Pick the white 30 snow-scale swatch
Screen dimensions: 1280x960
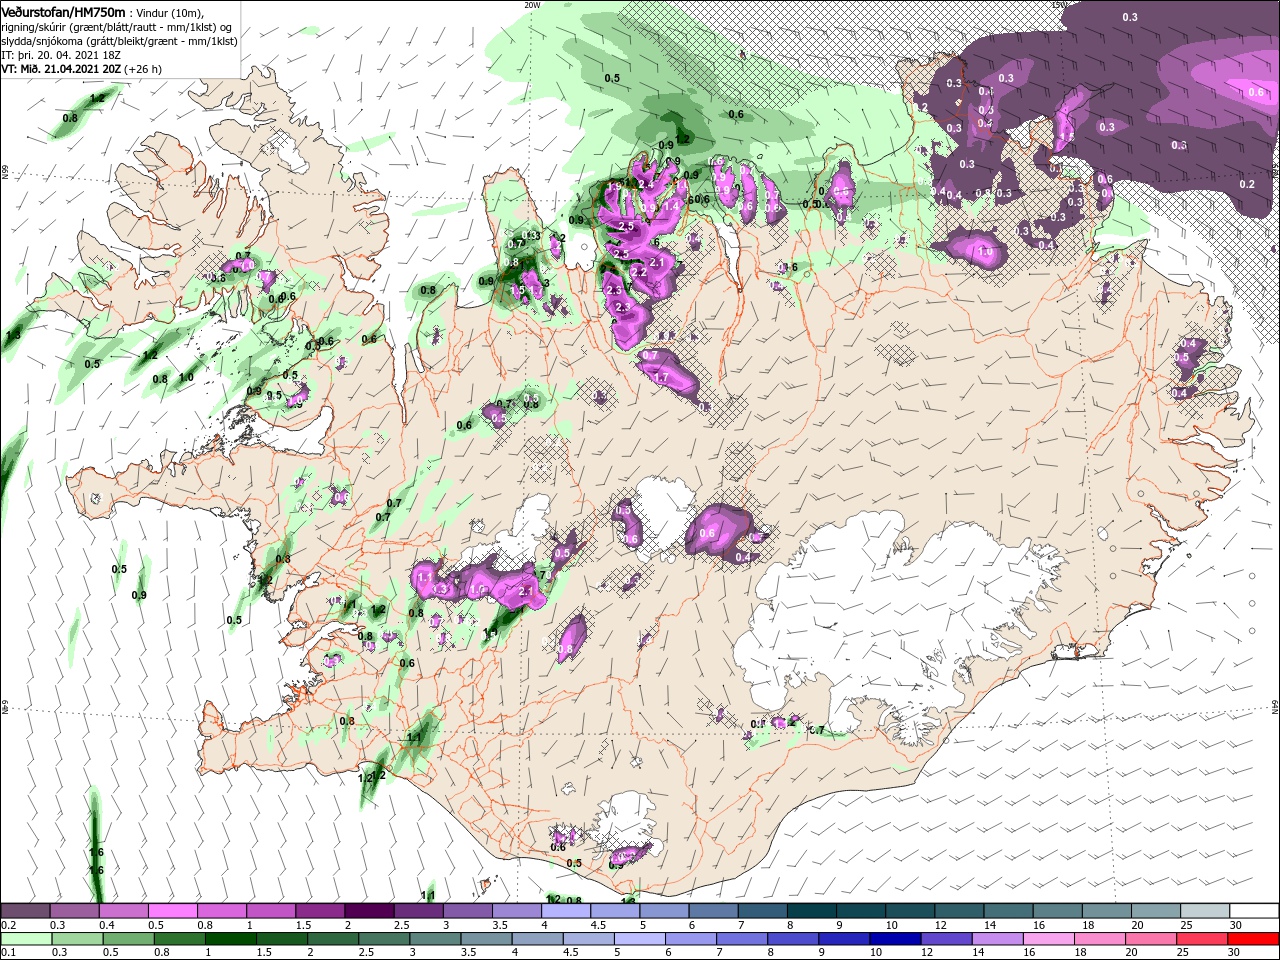point(1252,911)
